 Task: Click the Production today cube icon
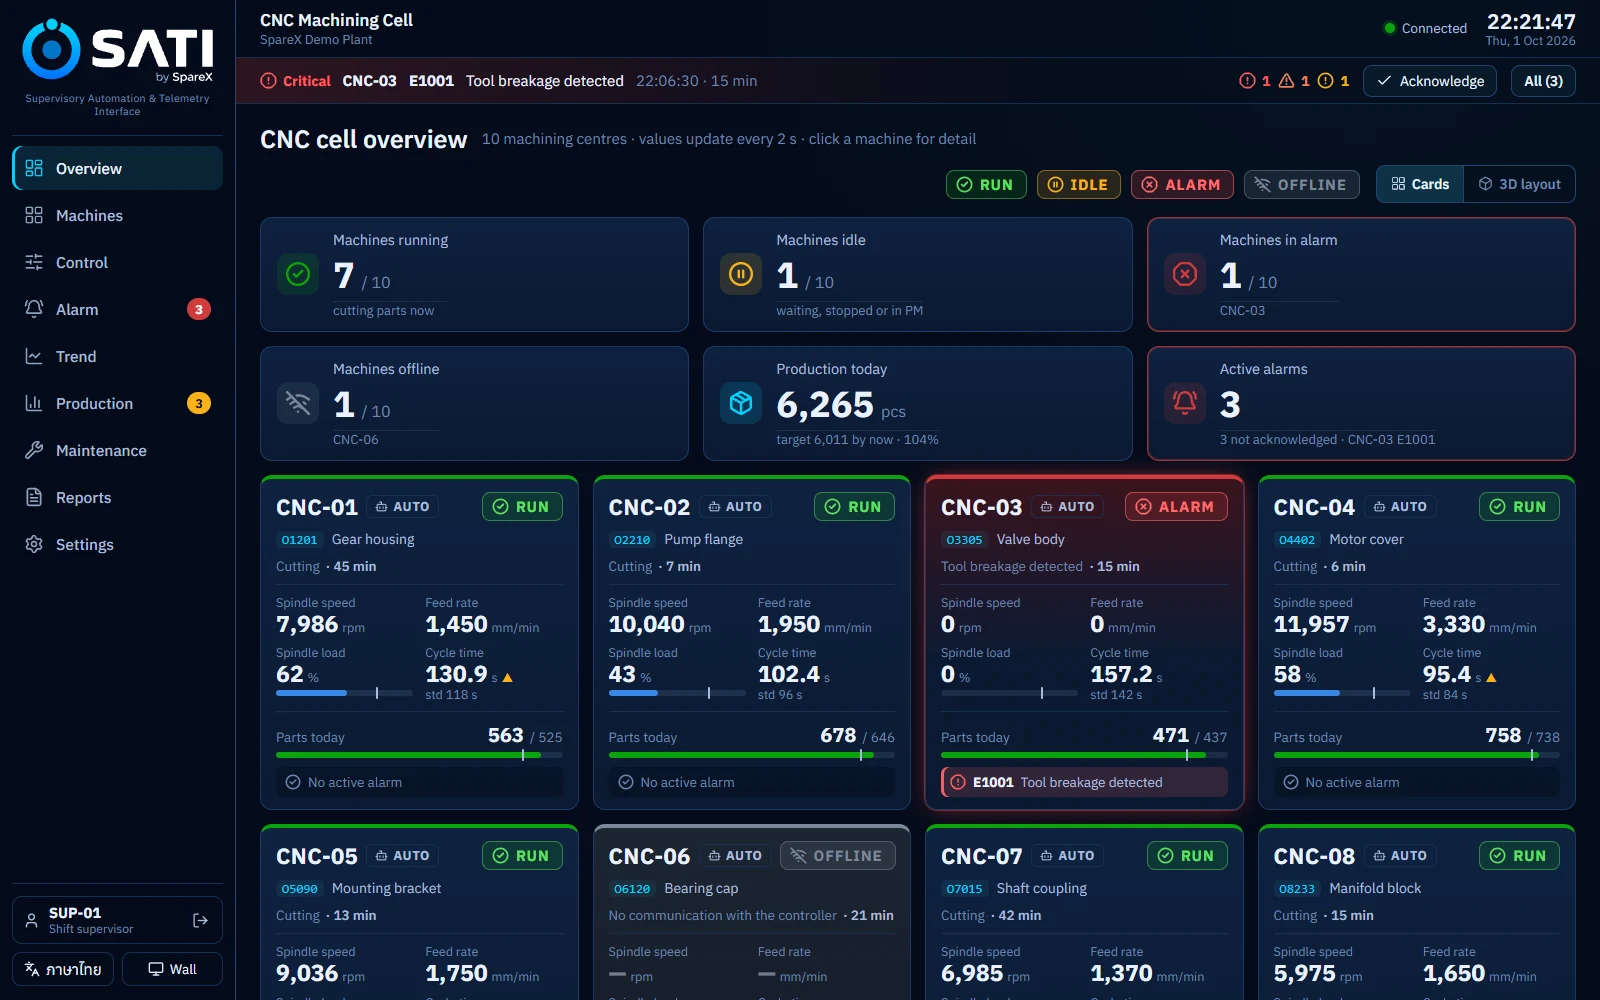click(741, 403)
